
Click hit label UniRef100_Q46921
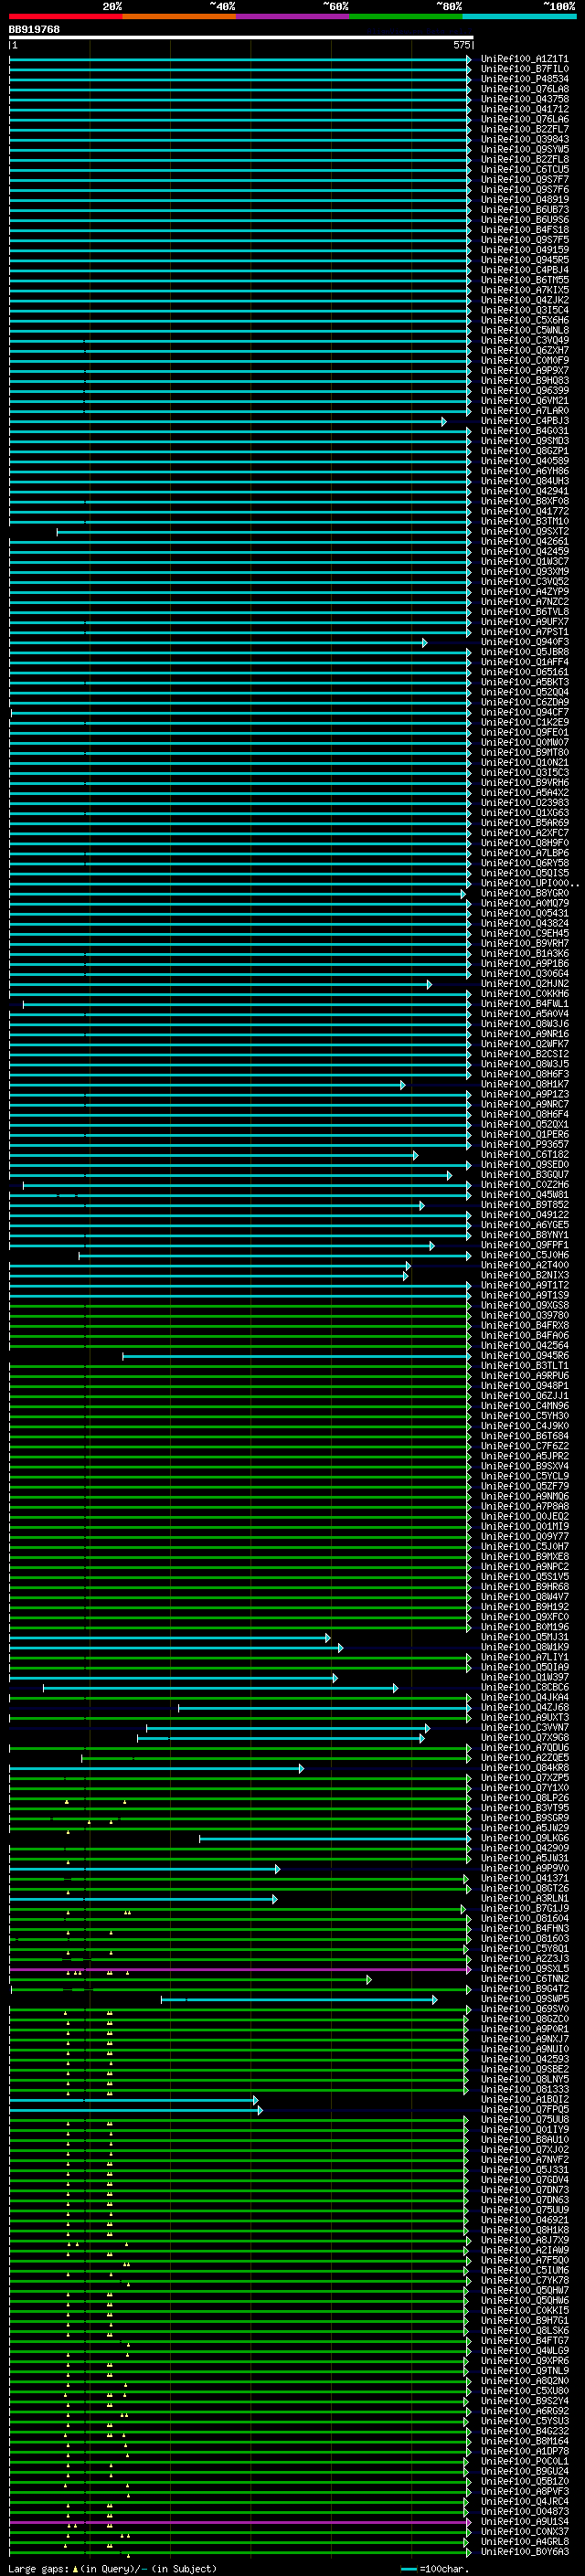coord(524,2219)
